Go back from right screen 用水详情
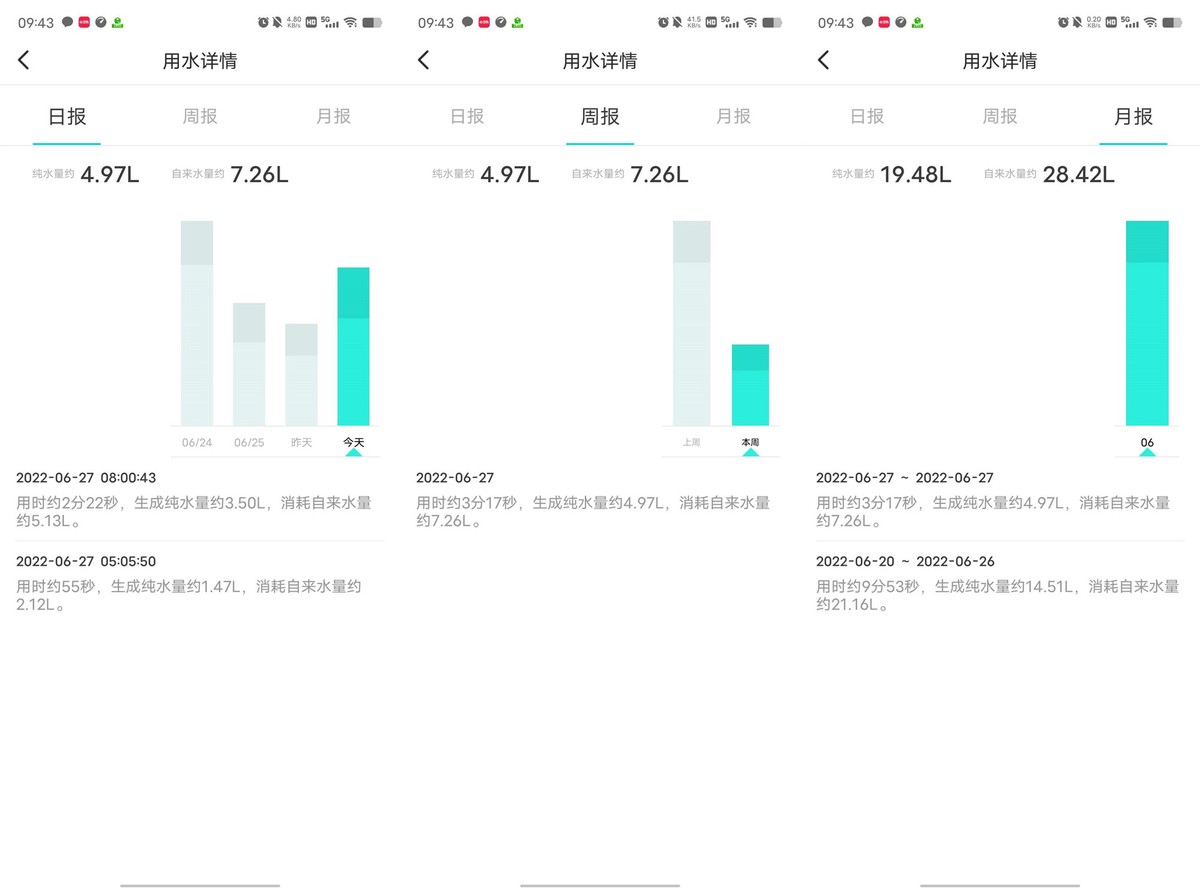 point(824,60)
